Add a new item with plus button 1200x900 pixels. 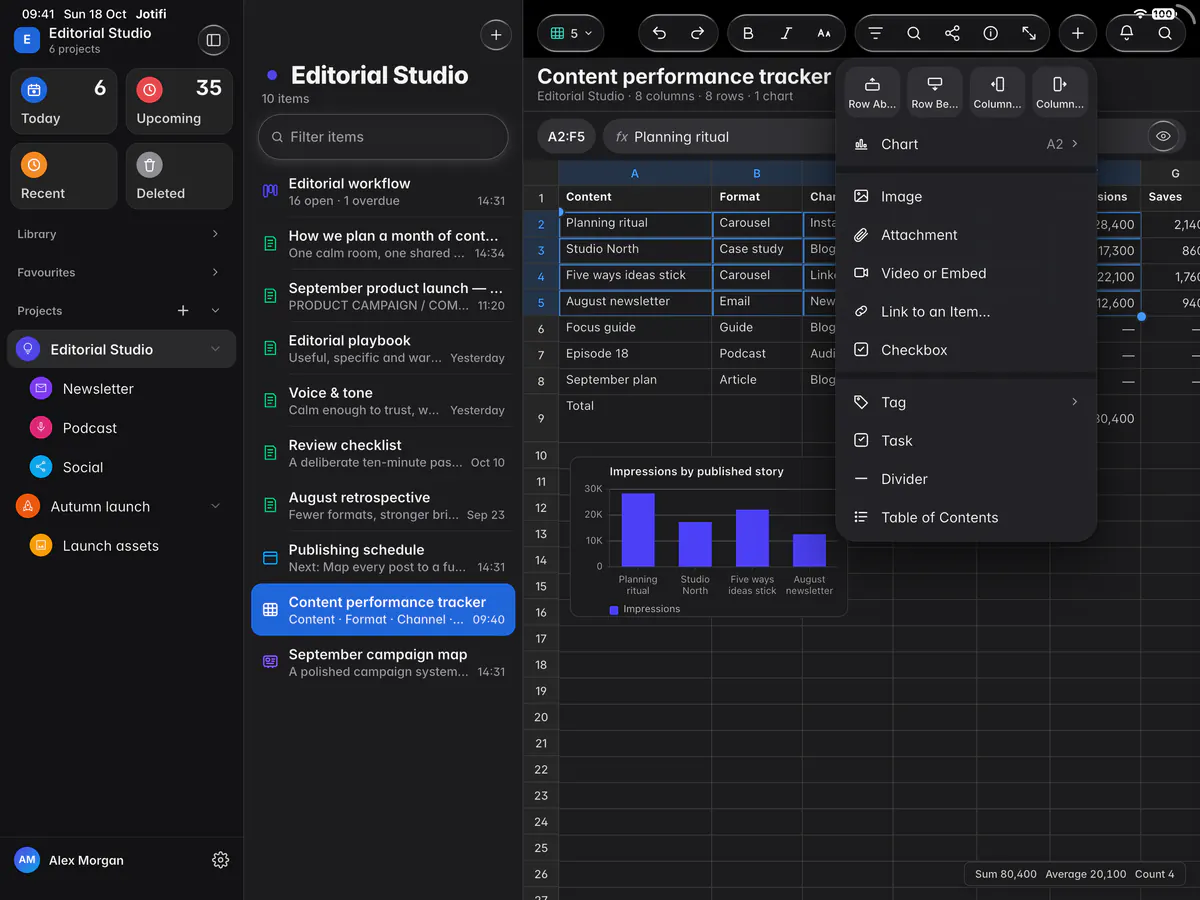tap(496, 35)
